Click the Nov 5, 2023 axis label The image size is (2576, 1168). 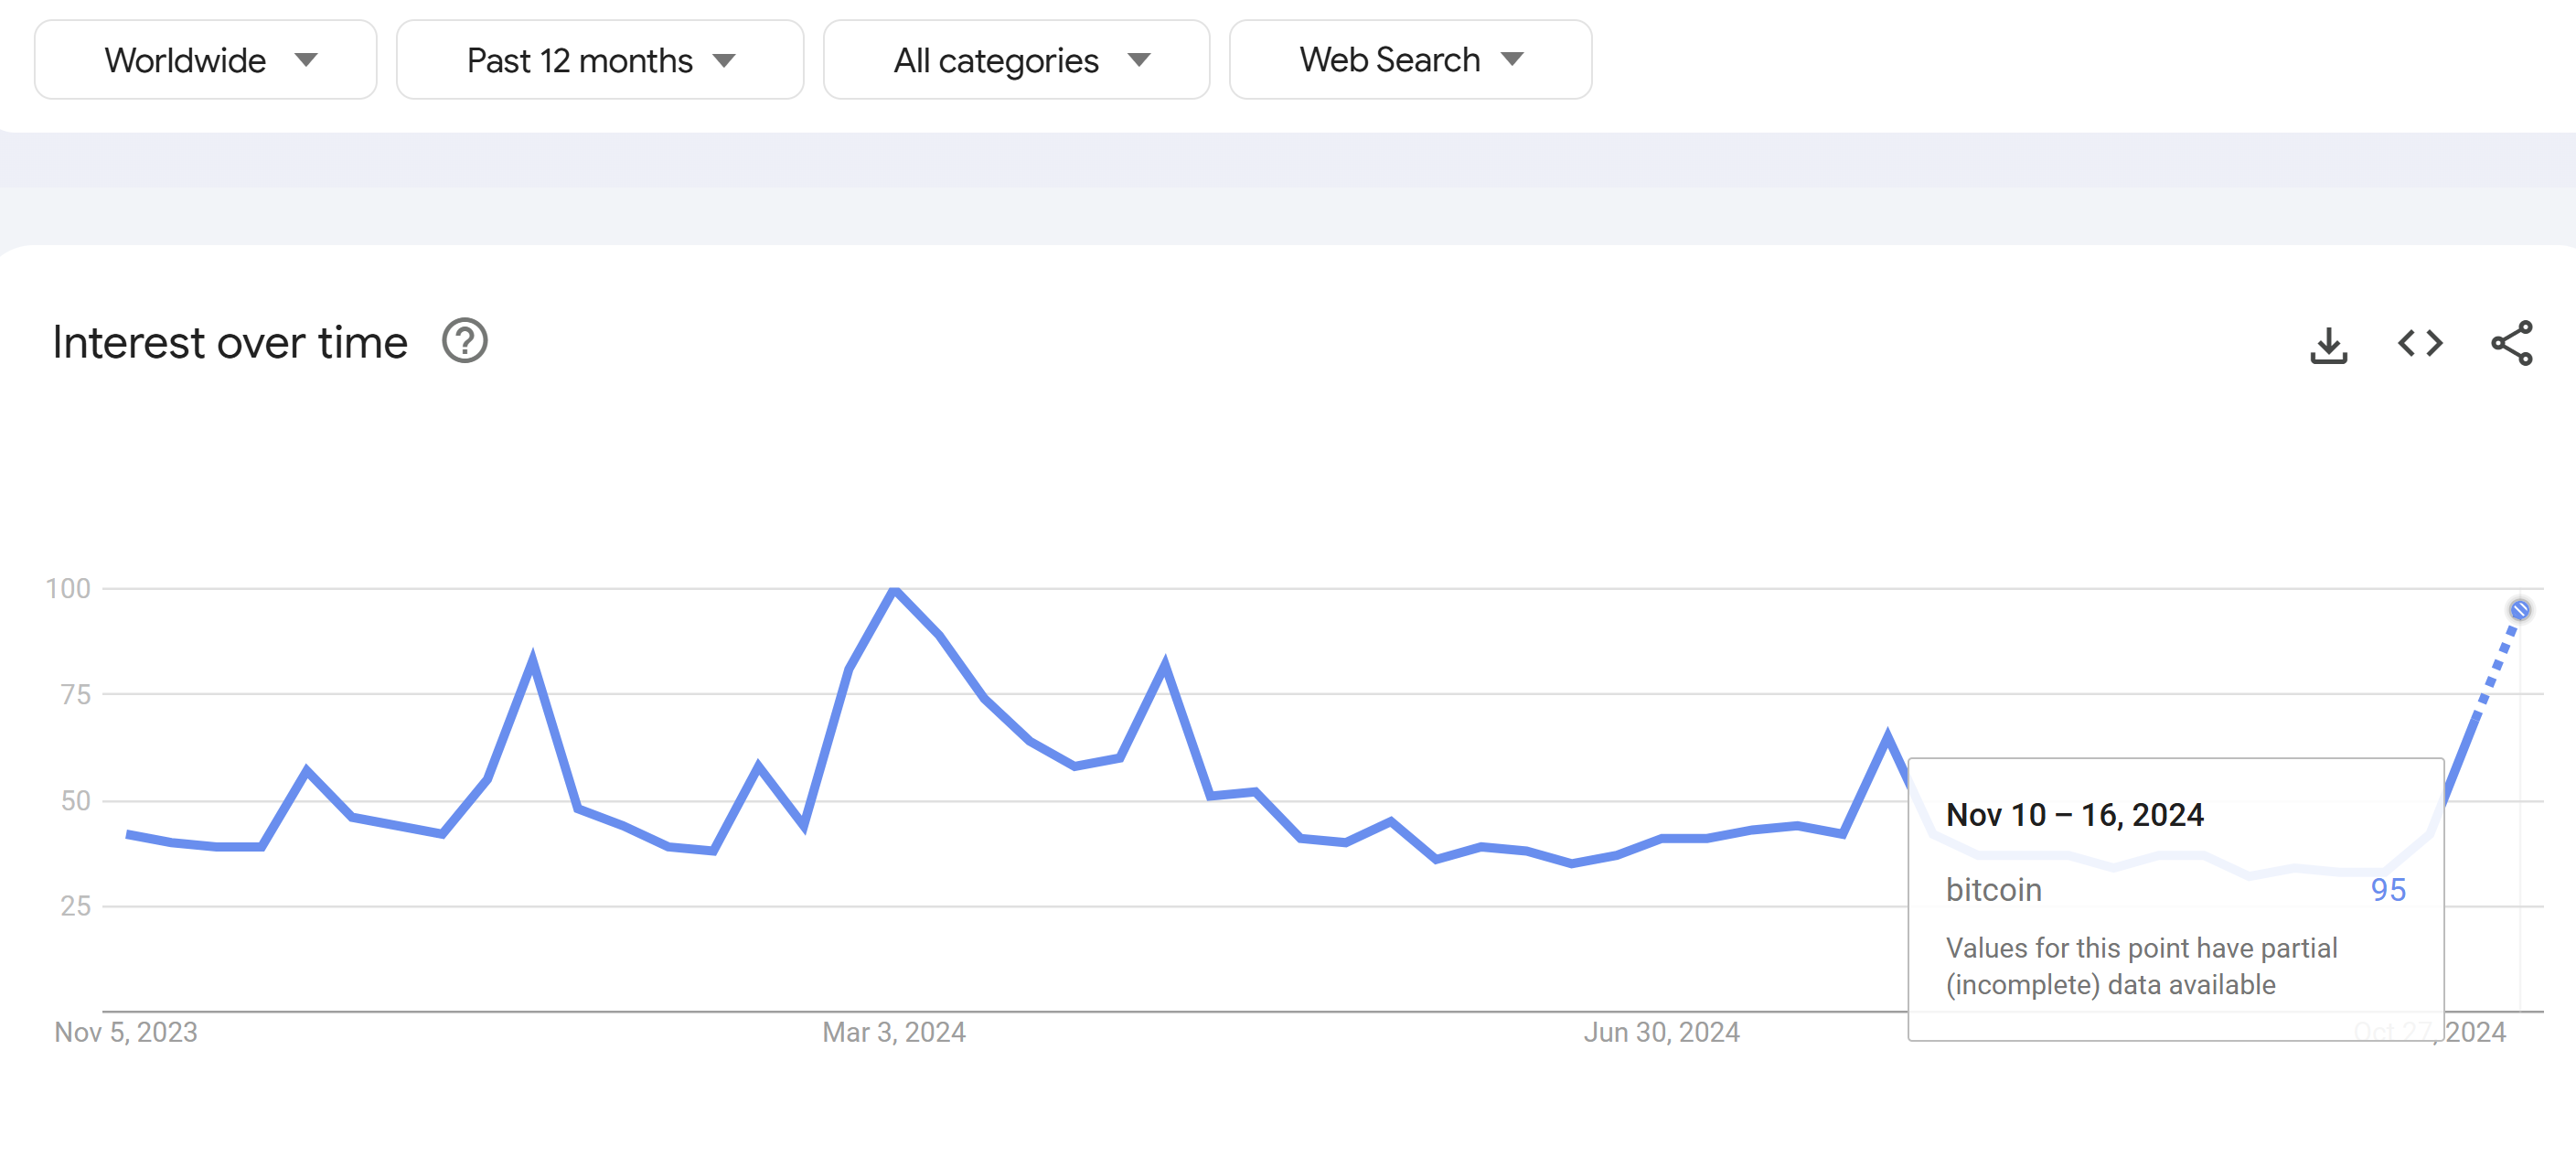coord(128,1032)
